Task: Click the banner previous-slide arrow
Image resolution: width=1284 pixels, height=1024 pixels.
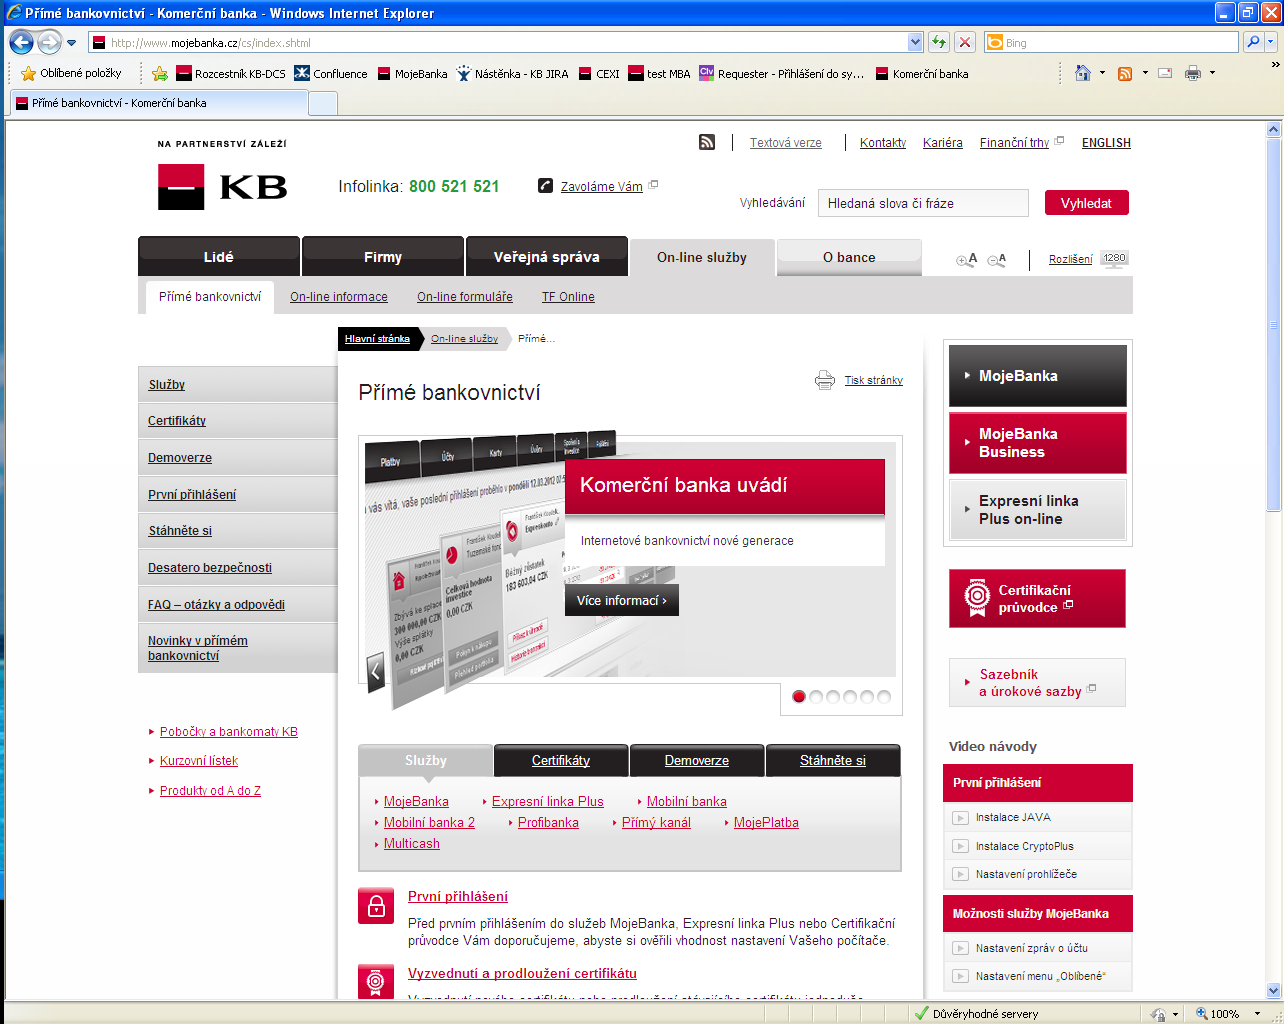Action: (x=376, y=671)
